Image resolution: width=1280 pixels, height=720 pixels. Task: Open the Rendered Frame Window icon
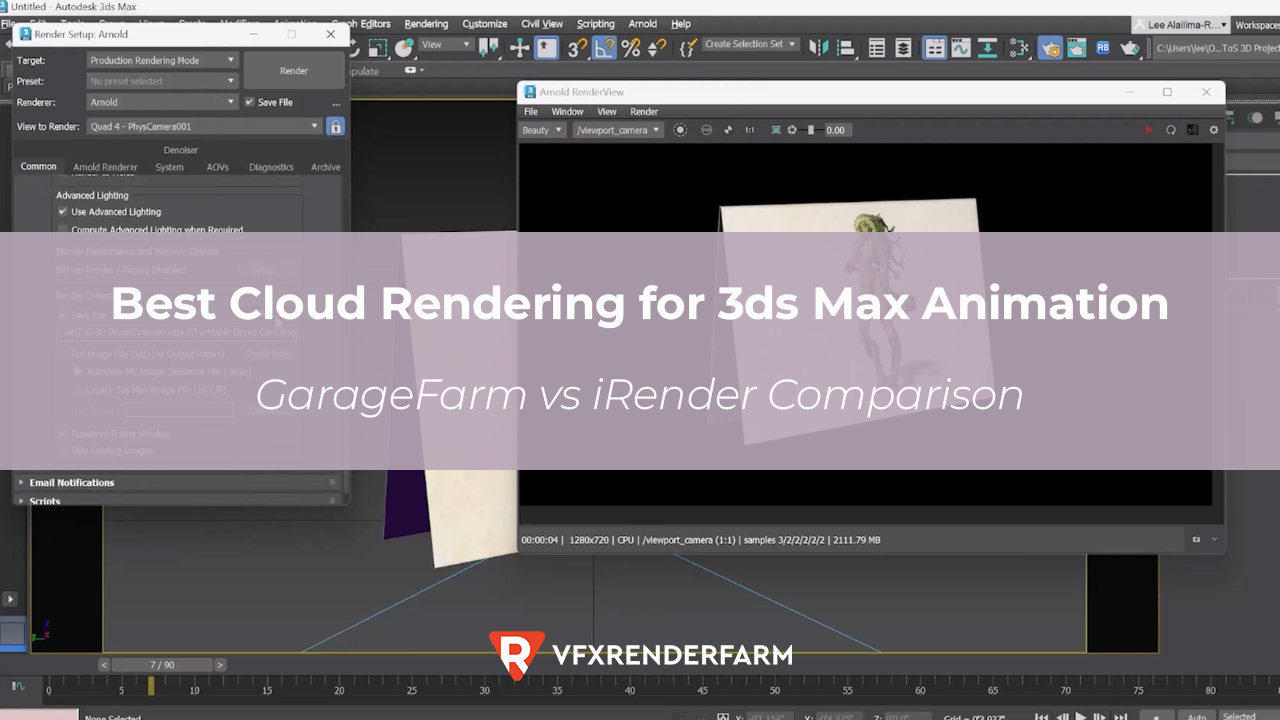(1076, 47)
